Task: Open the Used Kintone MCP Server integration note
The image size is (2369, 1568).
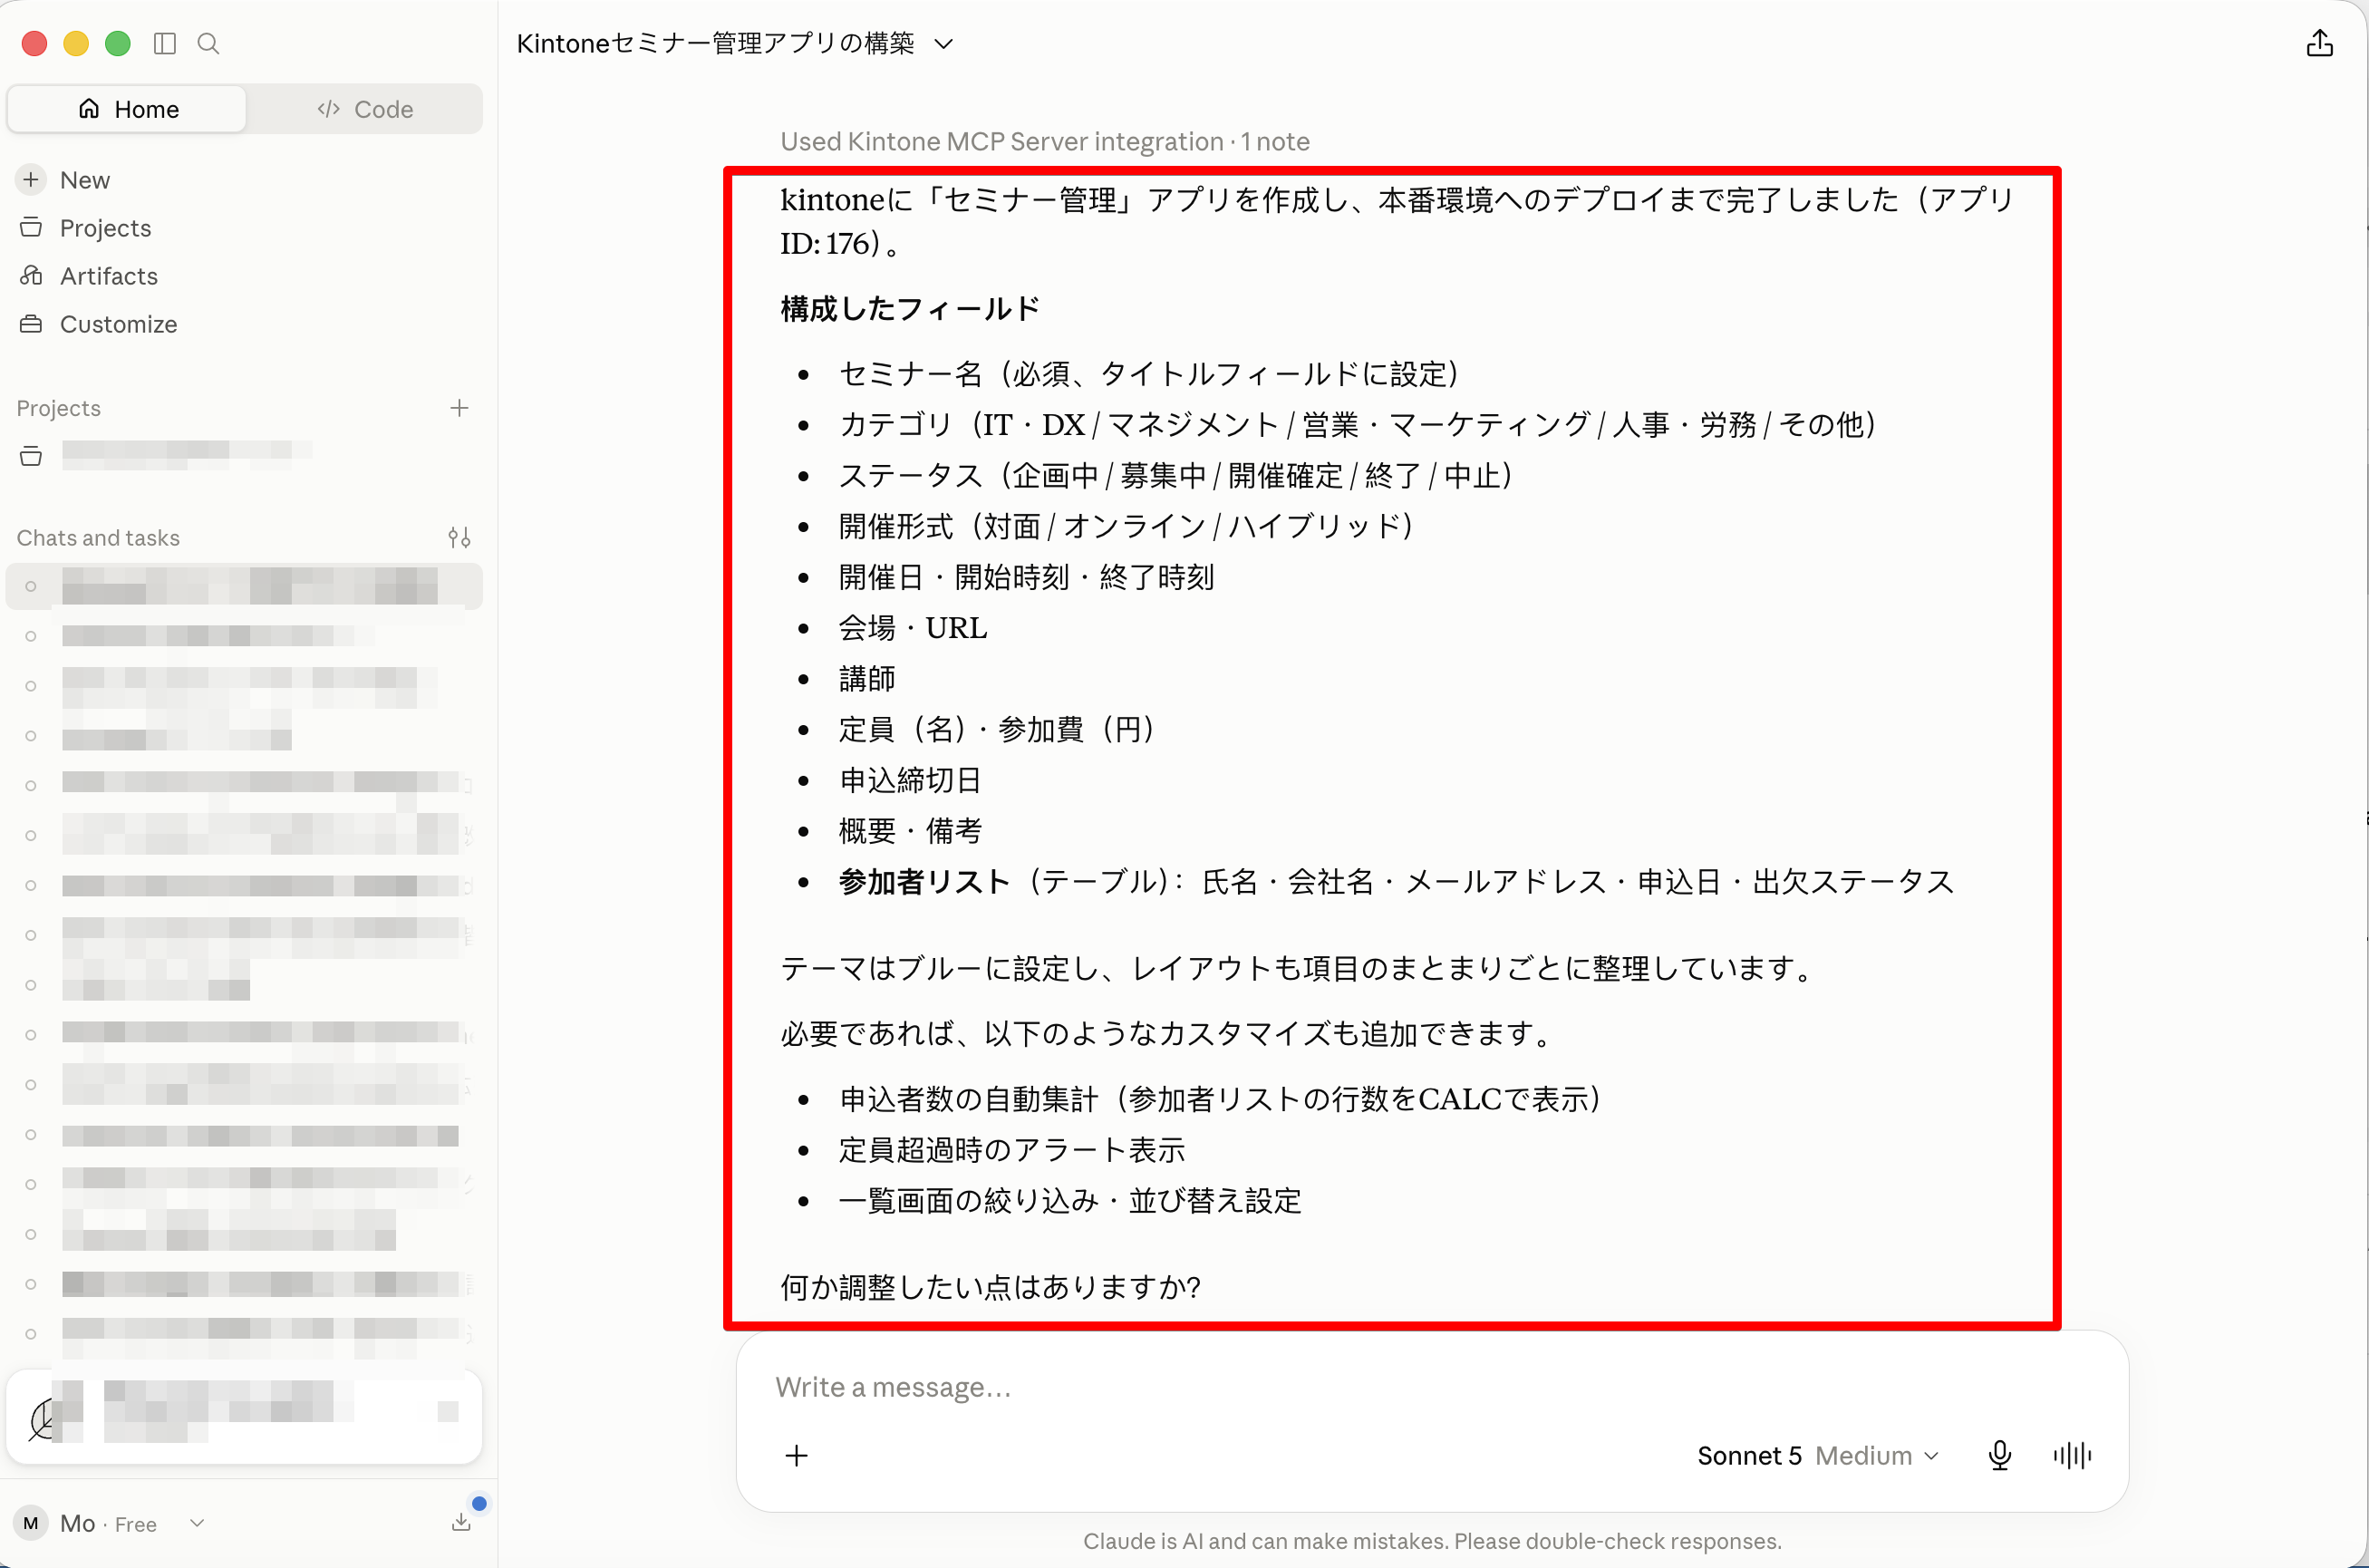Action: click(1045, 142)
